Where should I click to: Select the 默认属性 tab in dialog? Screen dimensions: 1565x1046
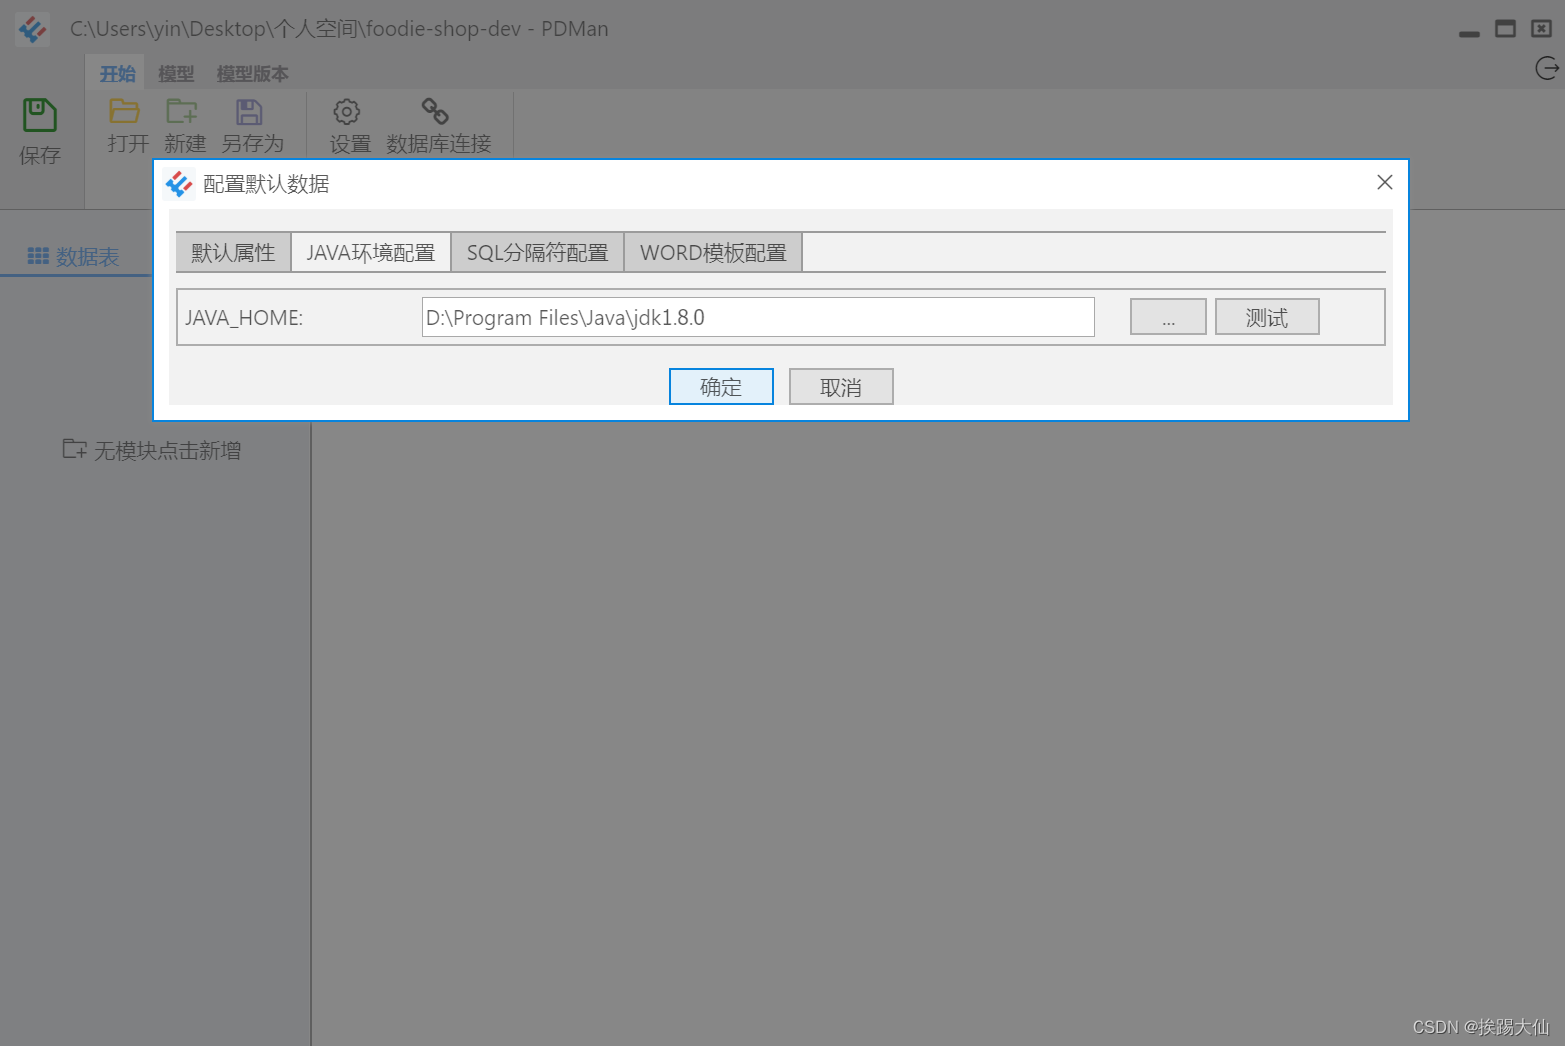(x=232, y=252)
